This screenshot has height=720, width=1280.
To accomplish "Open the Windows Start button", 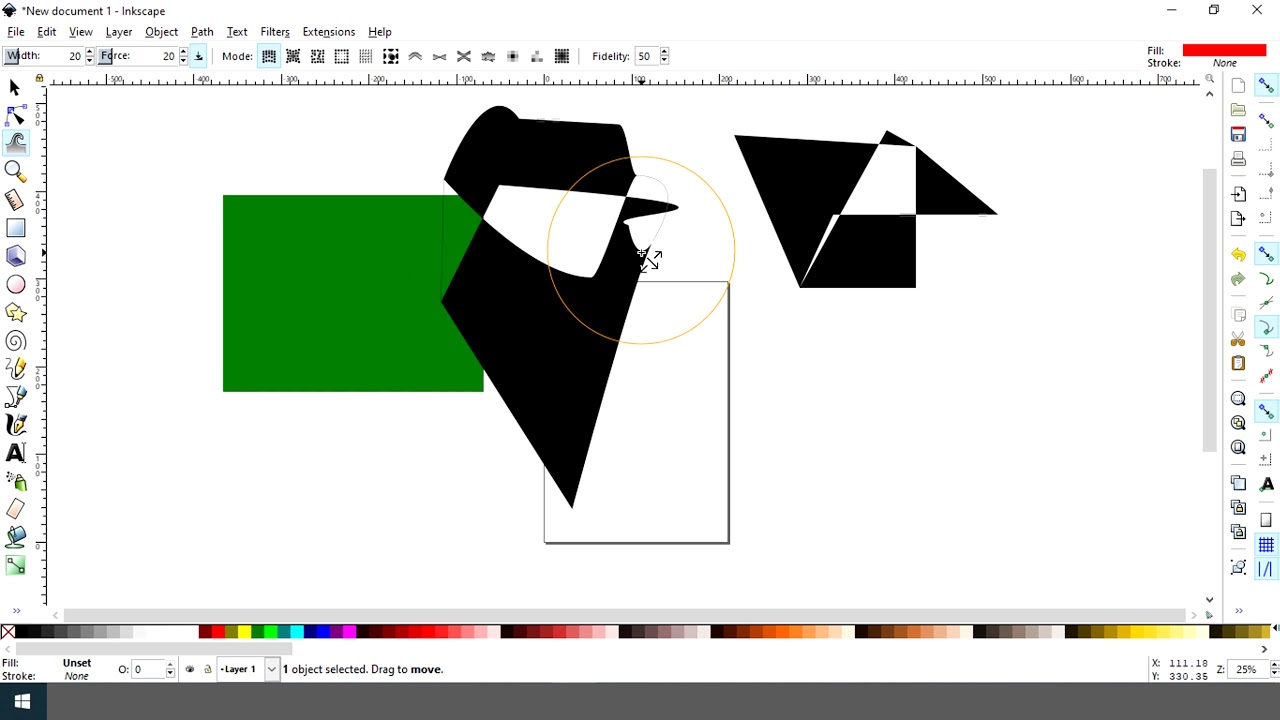I will (x=22, y=703).
